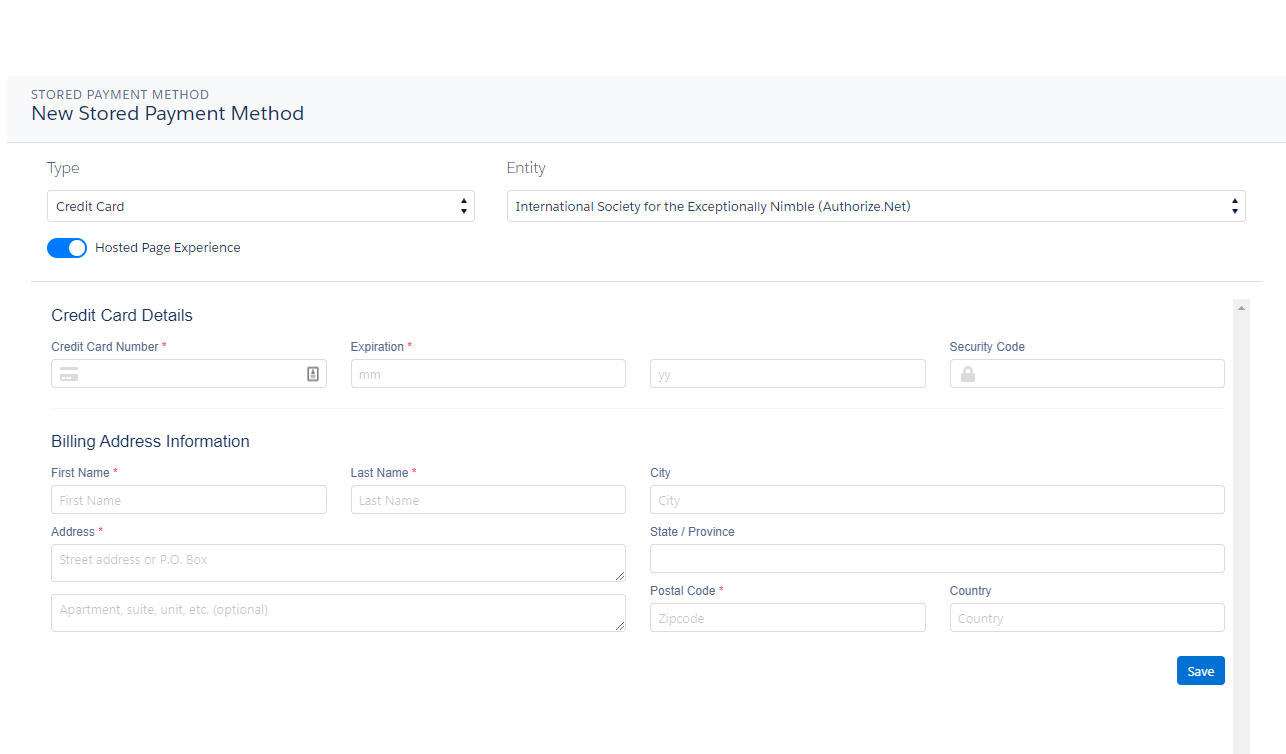Select the State / Province input box
This screenshot has width=1286, height=754.
pyautogui.click(x=936, y=559)
